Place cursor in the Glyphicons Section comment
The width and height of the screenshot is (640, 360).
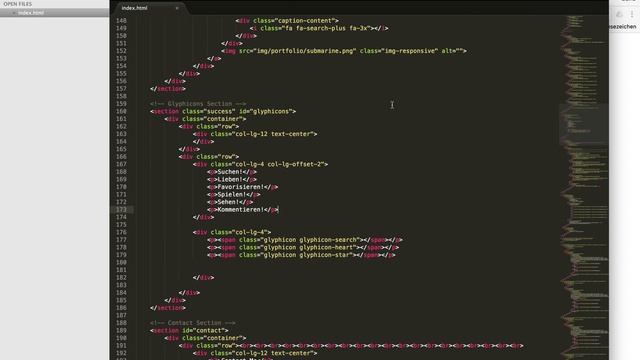pos(198,104)
